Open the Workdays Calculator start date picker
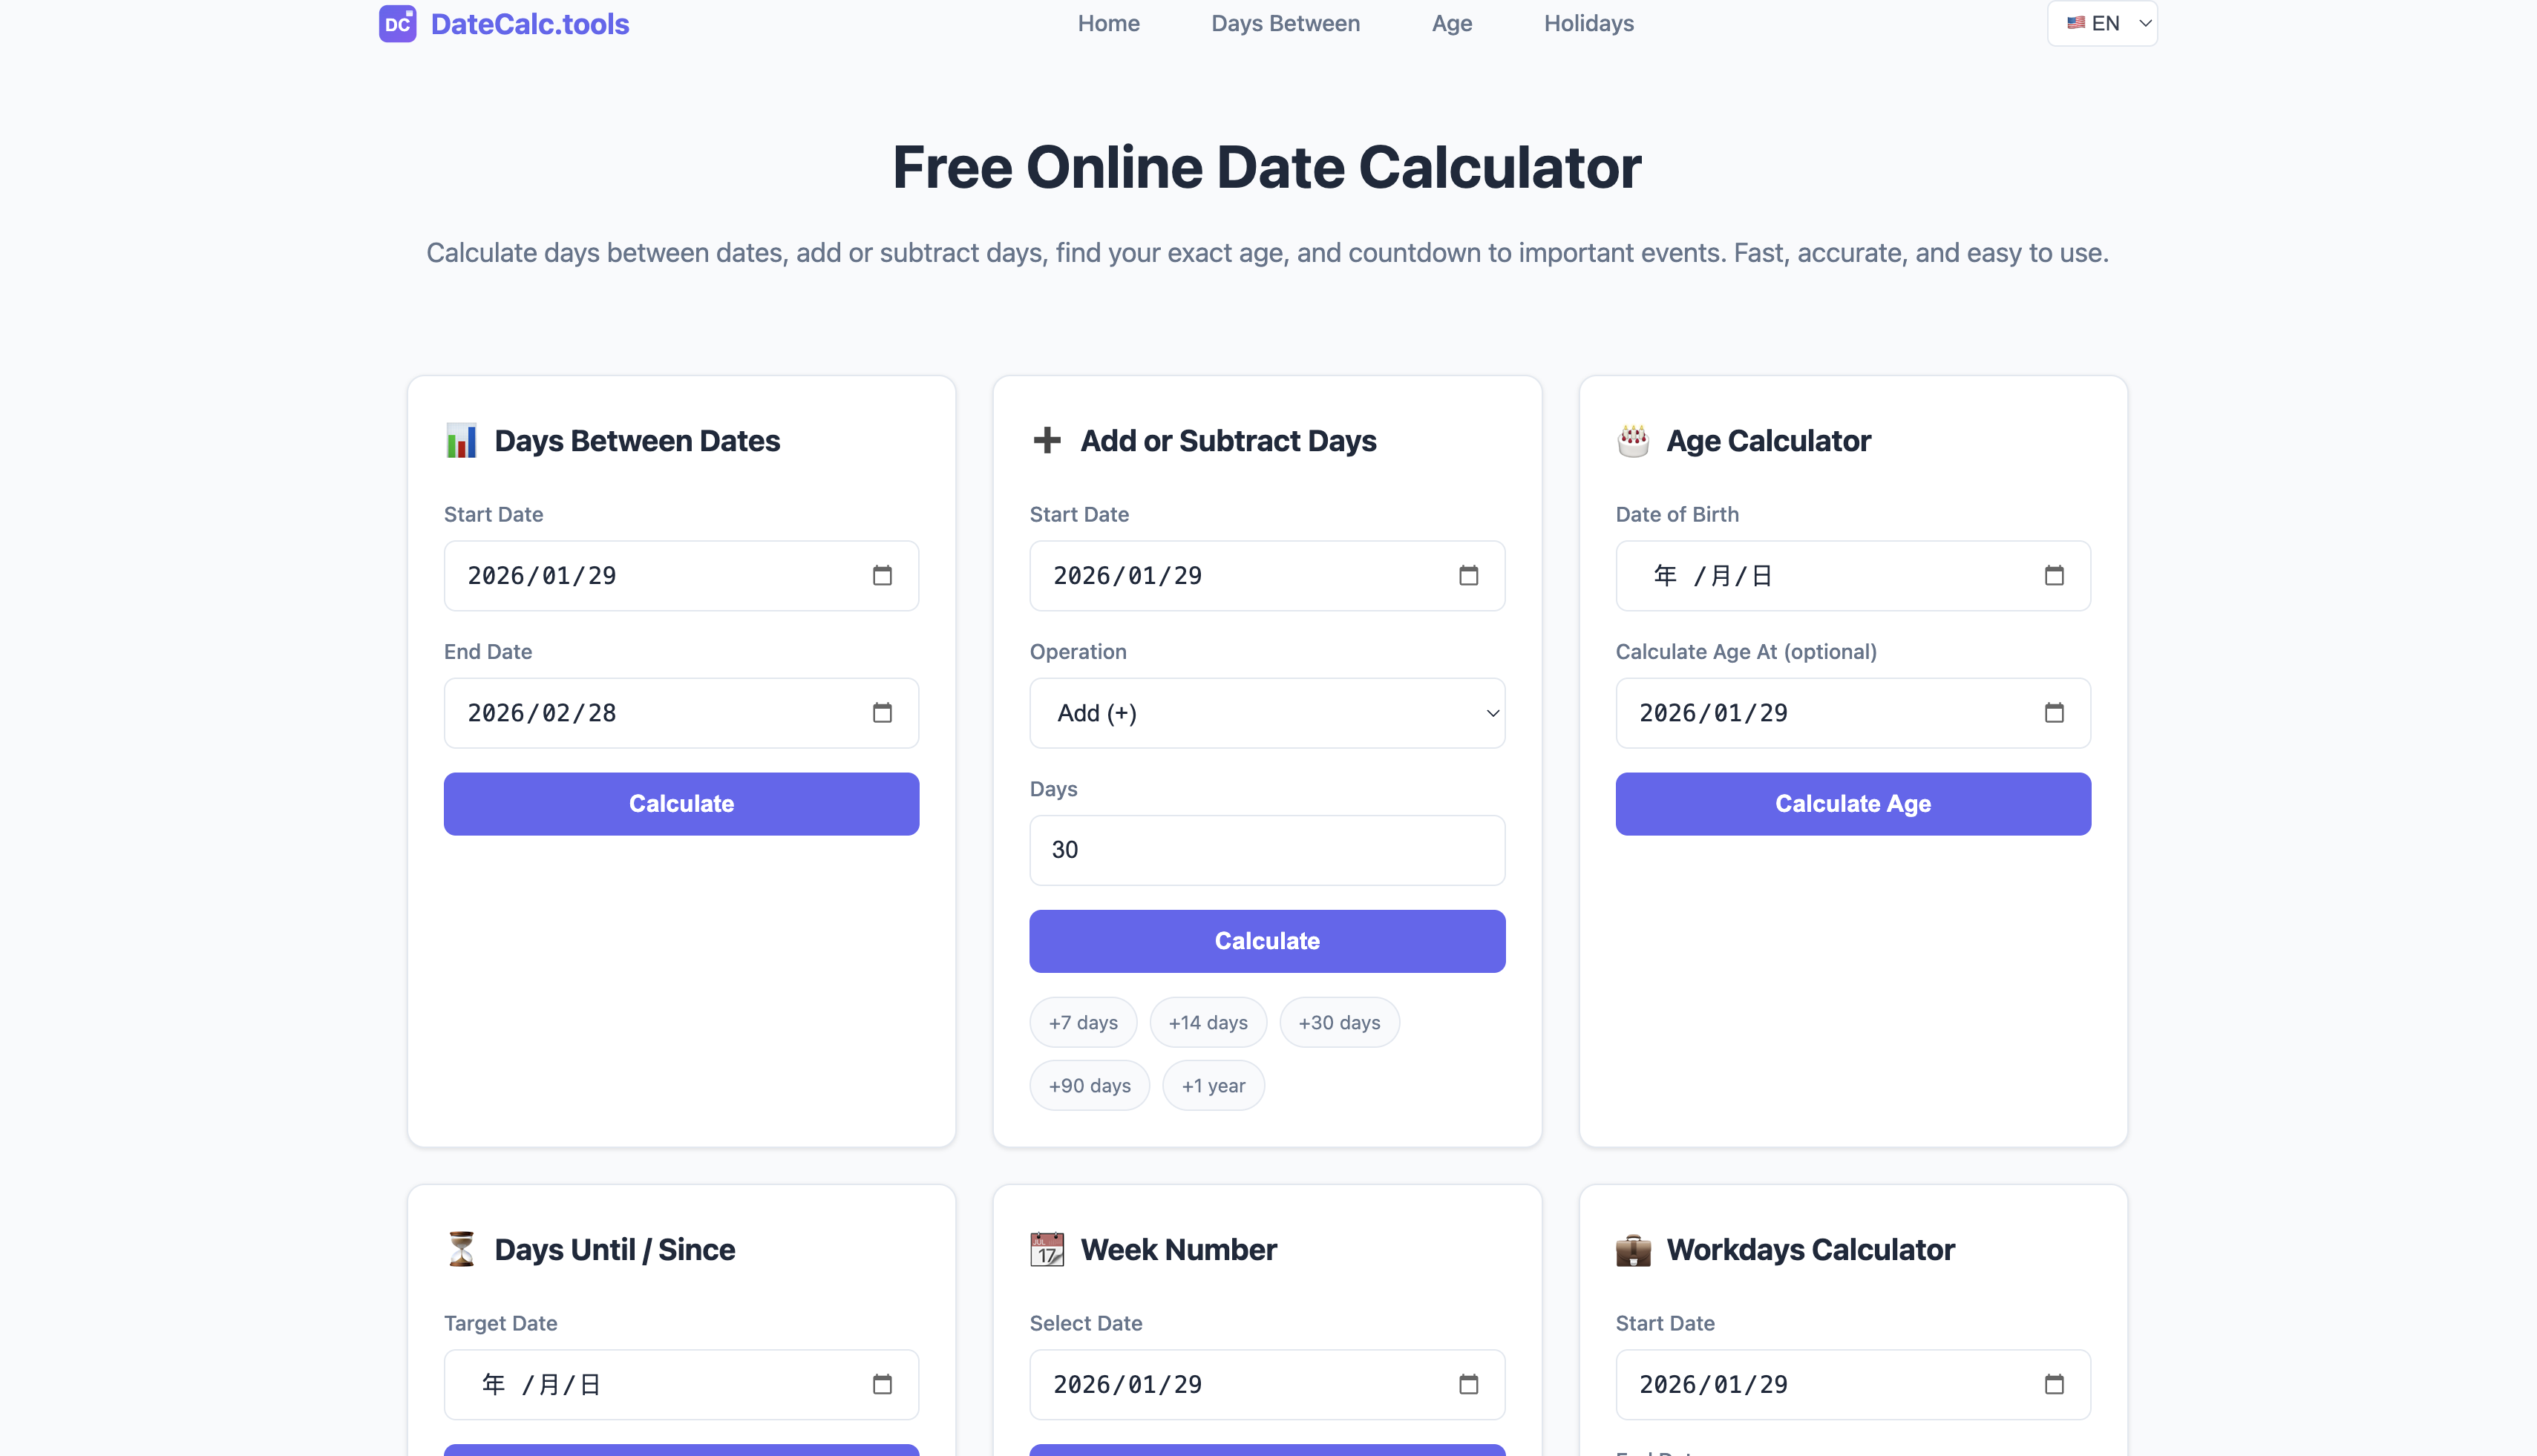 point(2054,1384)
